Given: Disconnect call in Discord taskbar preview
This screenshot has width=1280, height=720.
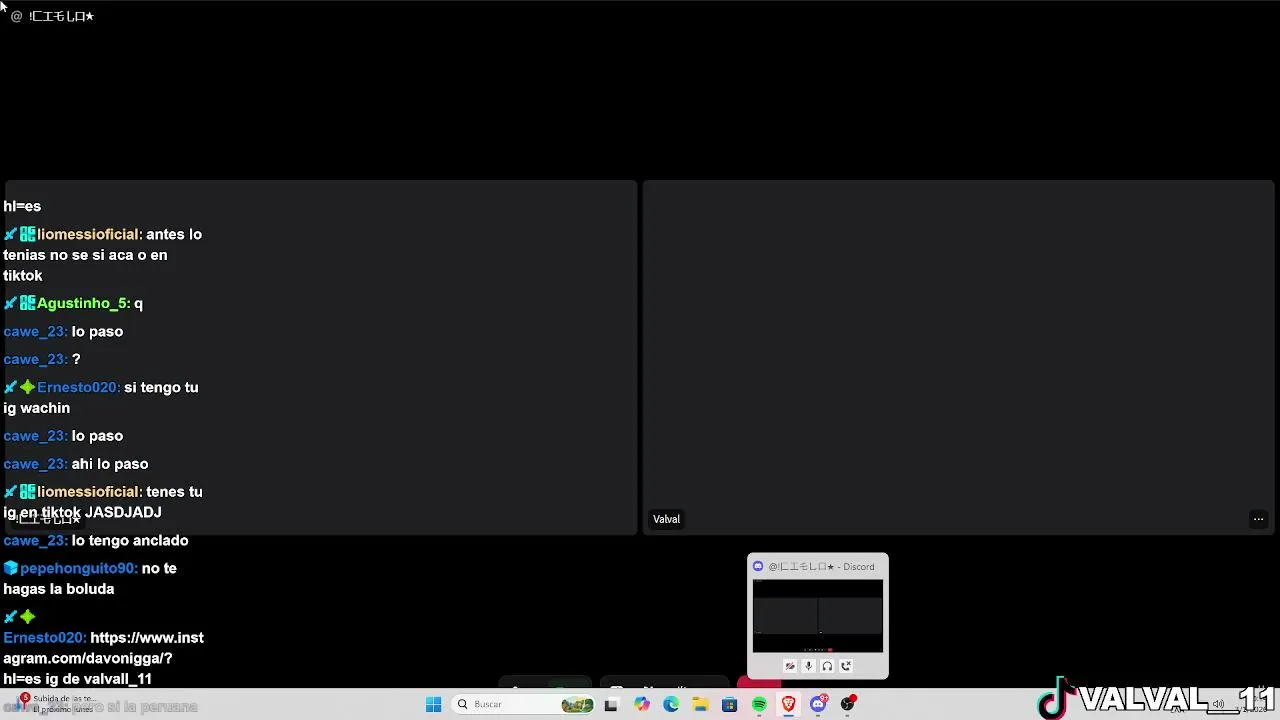Looking at the screenshot, I should pyautogui.click(x=846, y=666).
